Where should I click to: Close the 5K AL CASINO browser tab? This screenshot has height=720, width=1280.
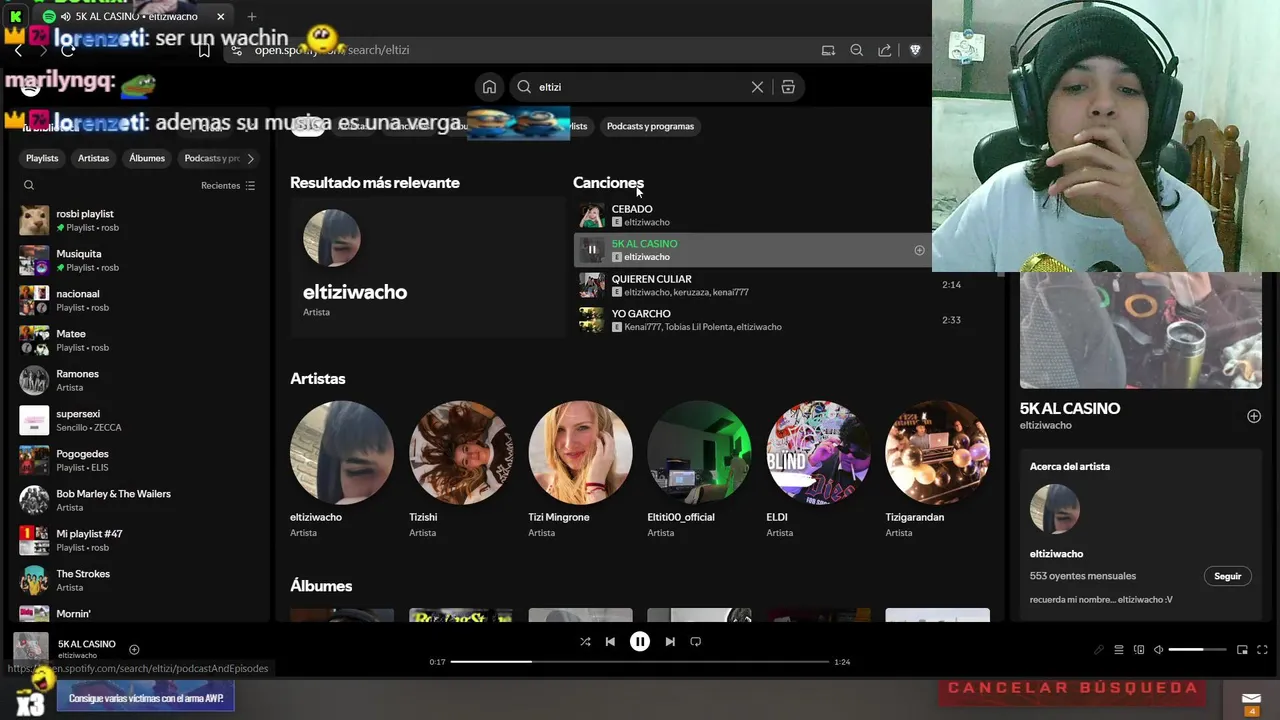[221, 16]
